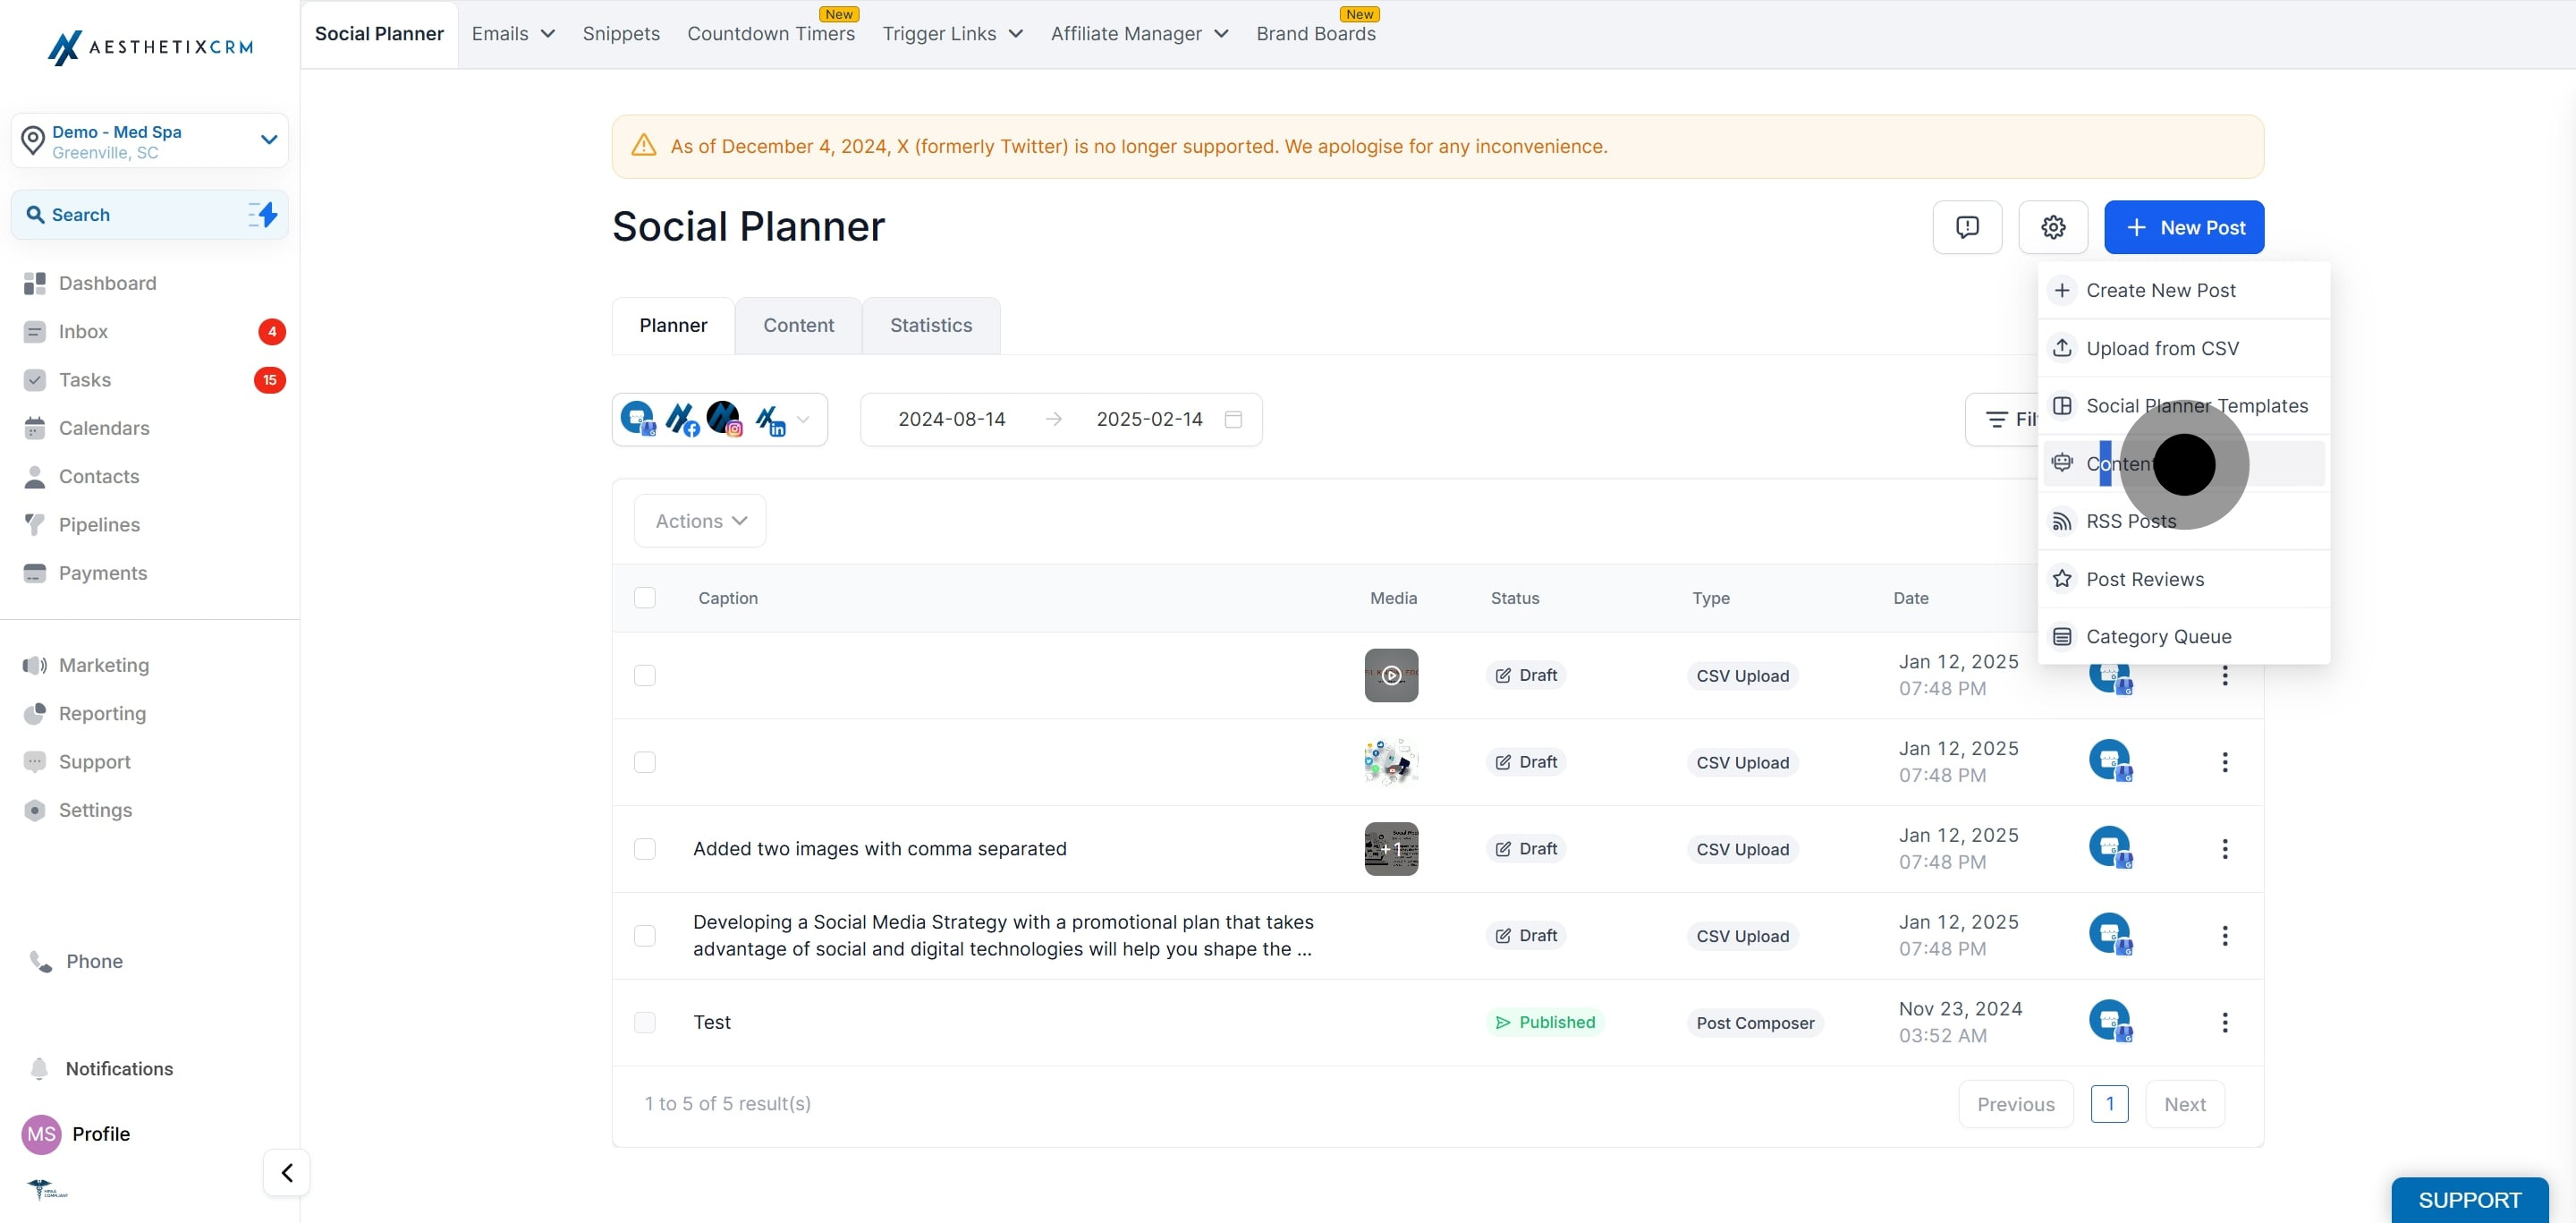Expand the Demo - Med Spa location selector
2576x1223 pixels.
point(150,141)
